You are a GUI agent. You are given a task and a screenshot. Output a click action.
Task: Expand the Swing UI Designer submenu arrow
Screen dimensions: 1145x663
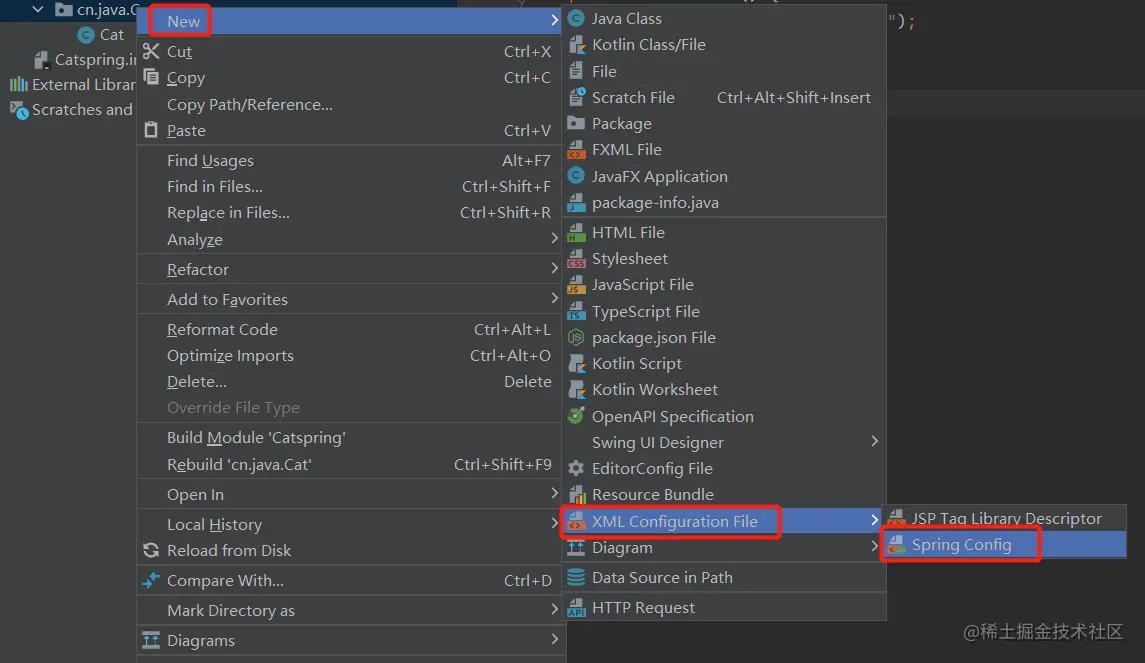tap(874, 442)
